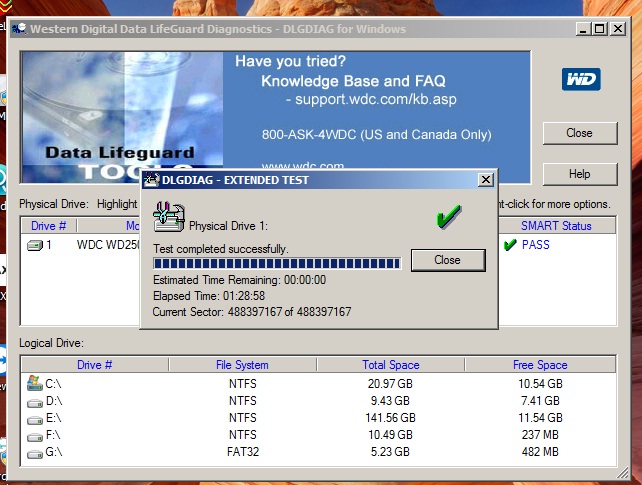Click the Windows drive icon for C:\
The height and width of the screenshot is (485, 642).
pyautogui.click(x=35, y=383)
